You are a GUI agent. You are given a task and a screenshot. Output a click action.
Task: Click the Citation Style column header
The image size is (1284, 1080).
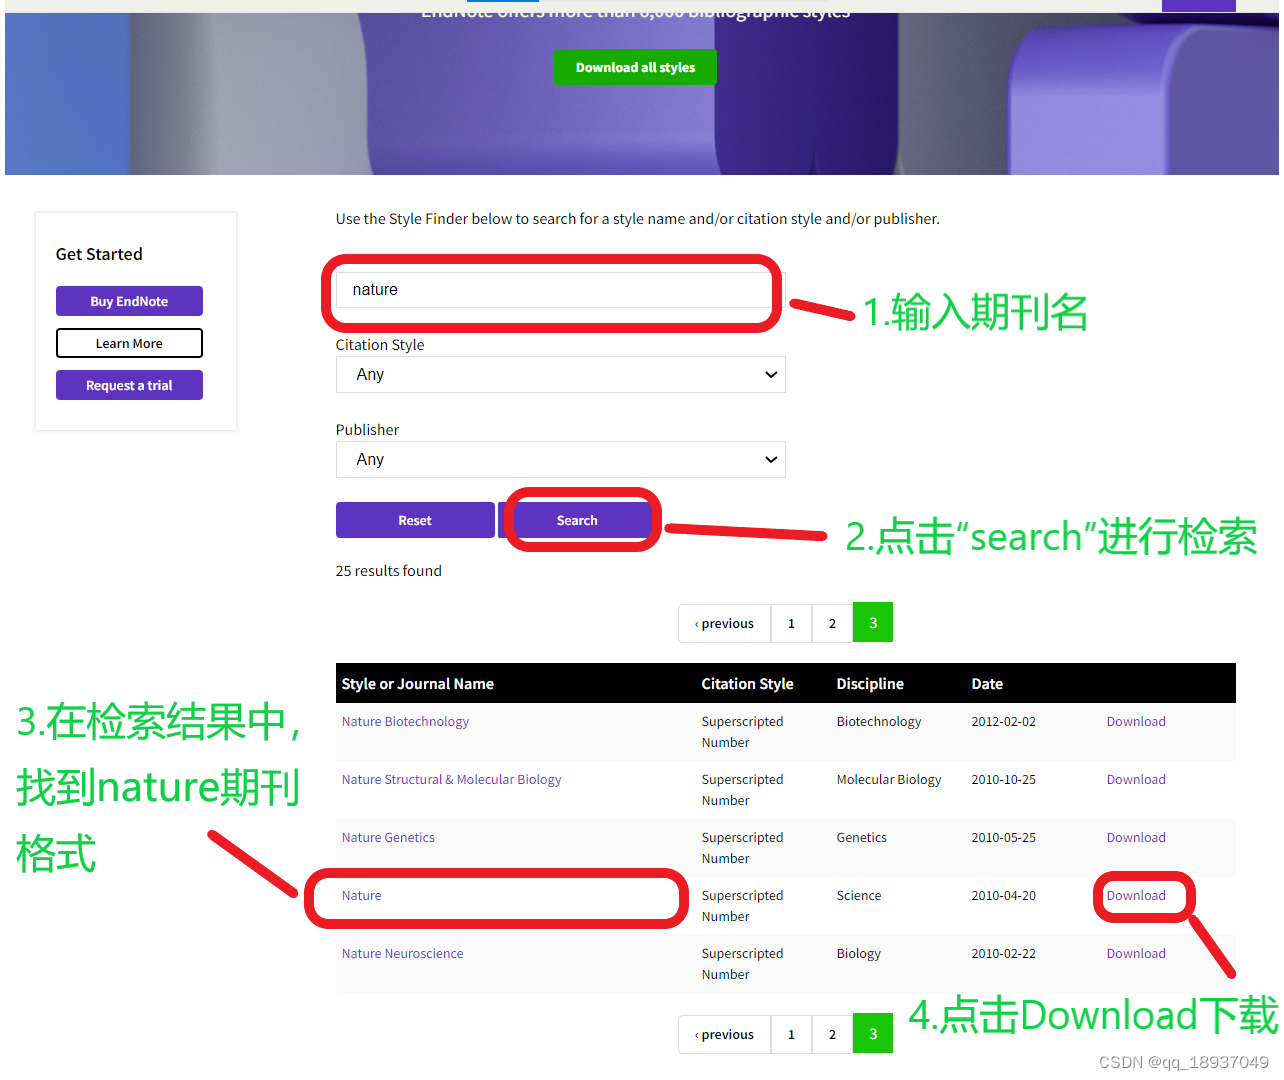click(x=747, y=684)
